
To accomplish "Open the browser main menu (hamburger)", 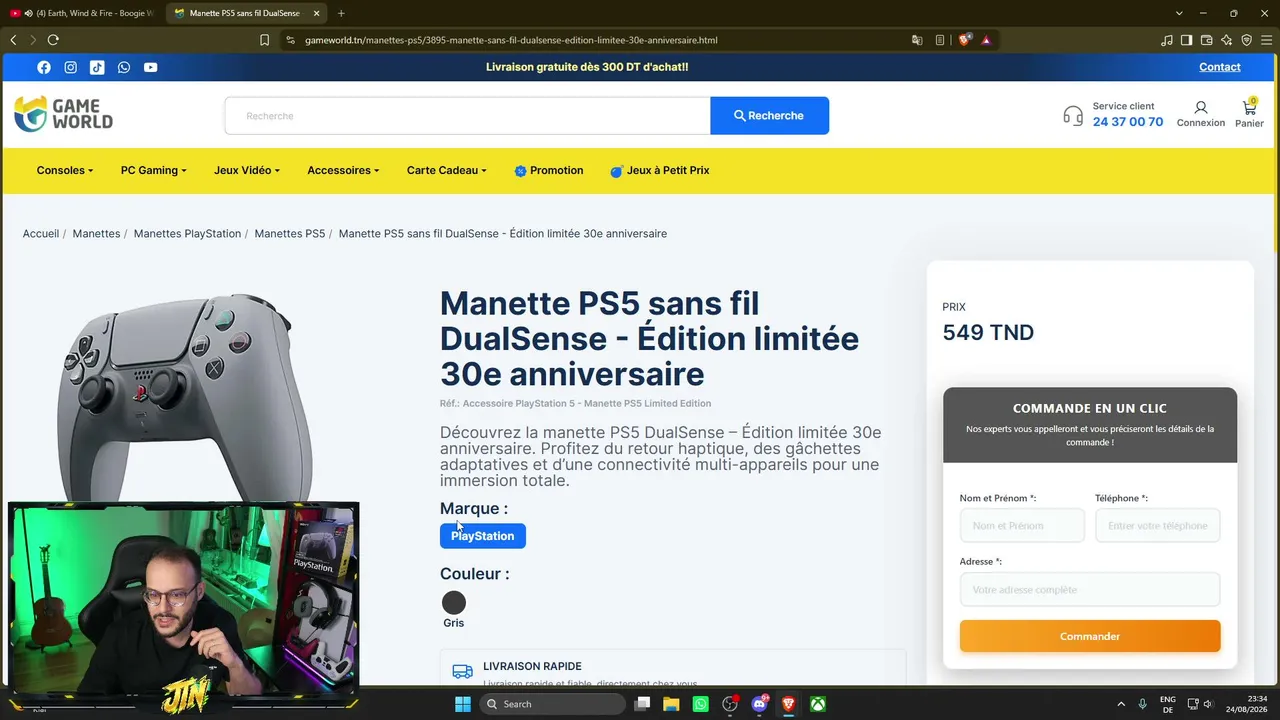I will [x=1265, y=40].
